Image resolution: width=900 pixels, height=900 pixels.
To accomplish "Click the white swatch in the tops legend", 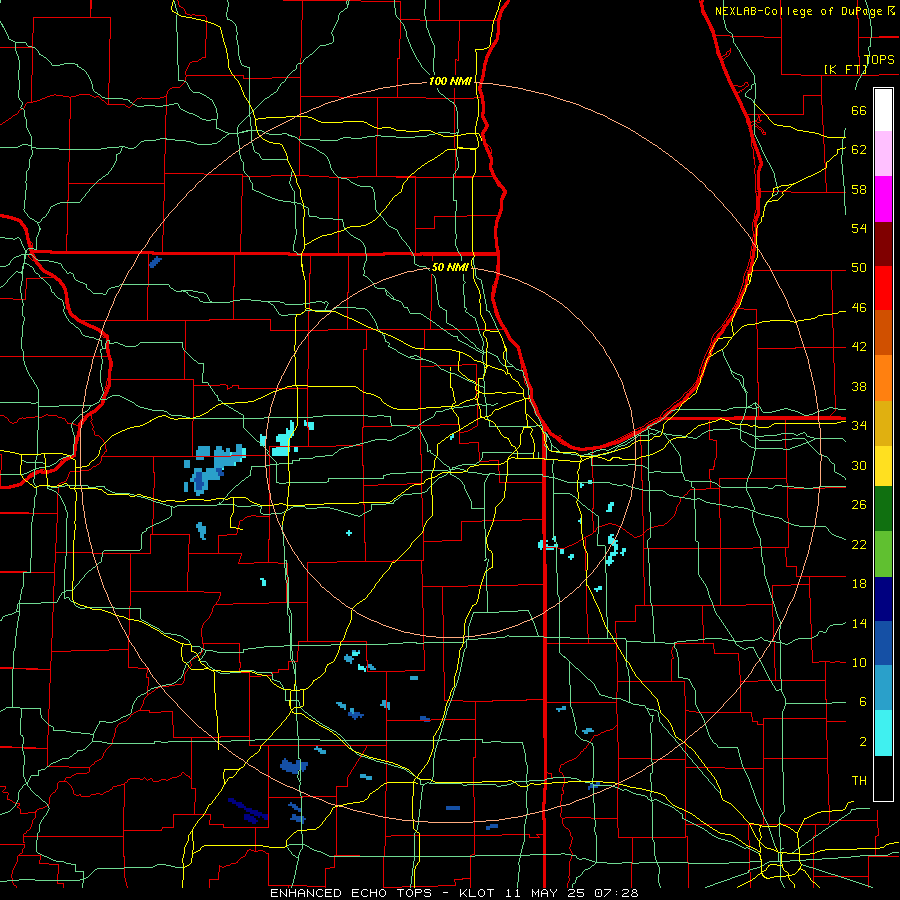I will 883,110.
